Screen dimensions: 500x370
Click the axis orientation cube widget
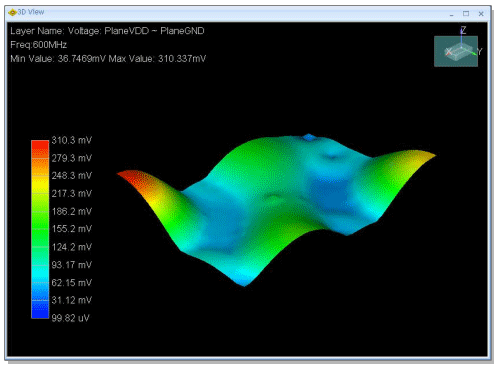pos(456,51)
